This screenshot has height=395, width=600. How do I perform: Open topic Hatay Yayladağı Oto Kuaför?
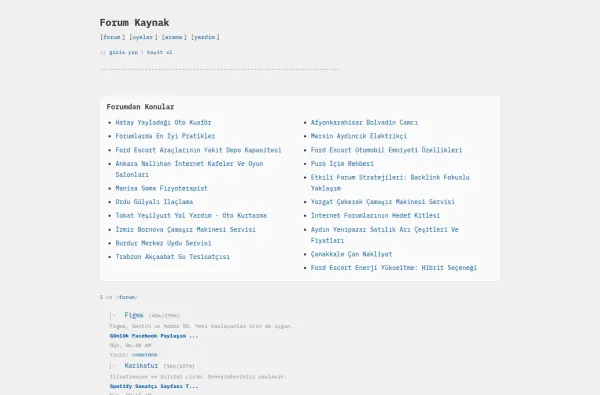click(x=163, y=122)
